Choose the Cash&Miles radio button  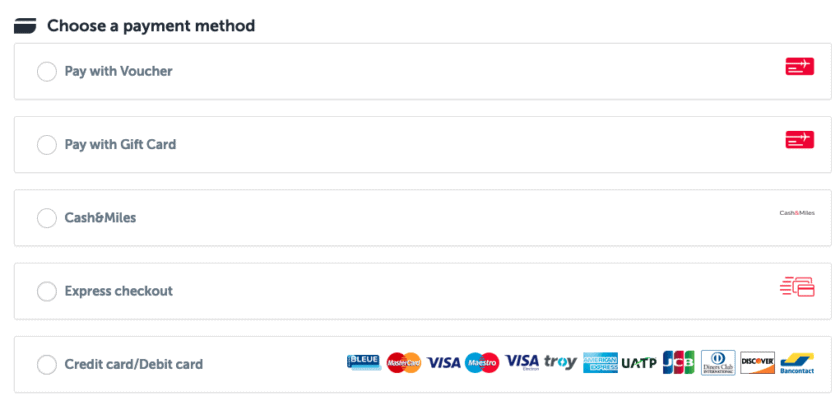pos(46,218)
